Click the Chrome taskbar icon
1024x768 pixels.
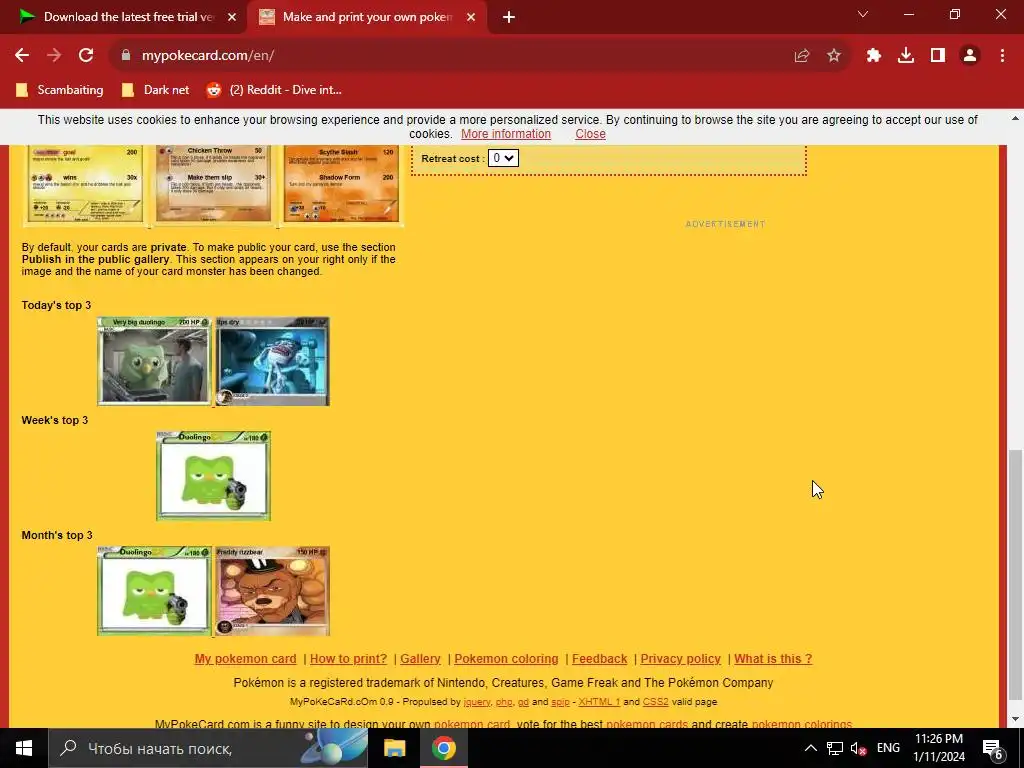(x=443, y=748)
